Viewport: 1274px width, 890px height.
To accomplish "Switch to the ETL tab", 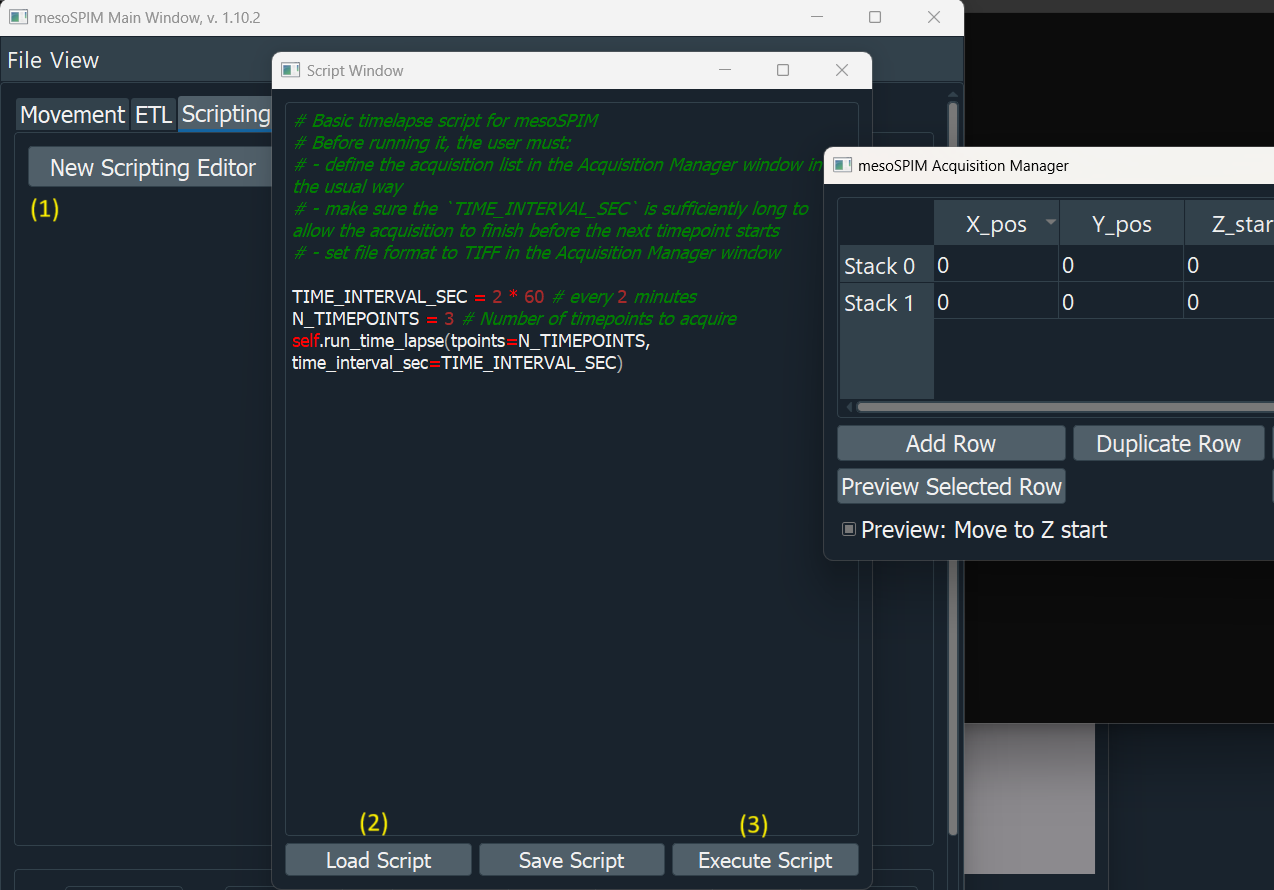I will click(154, 115).
